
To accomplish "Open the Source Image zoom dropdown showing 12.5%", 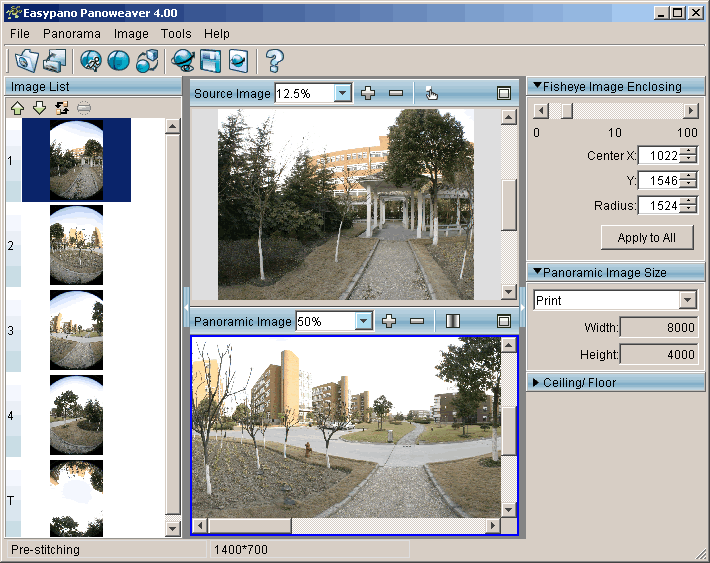I will pos(343,93).
